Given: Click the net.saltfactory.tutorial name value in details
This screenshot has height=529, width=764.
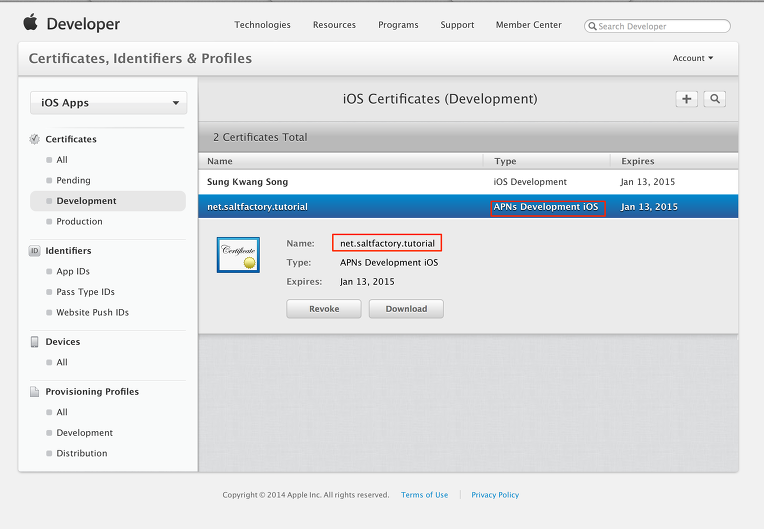Looking at the screenshot, I should click(387, 243).
